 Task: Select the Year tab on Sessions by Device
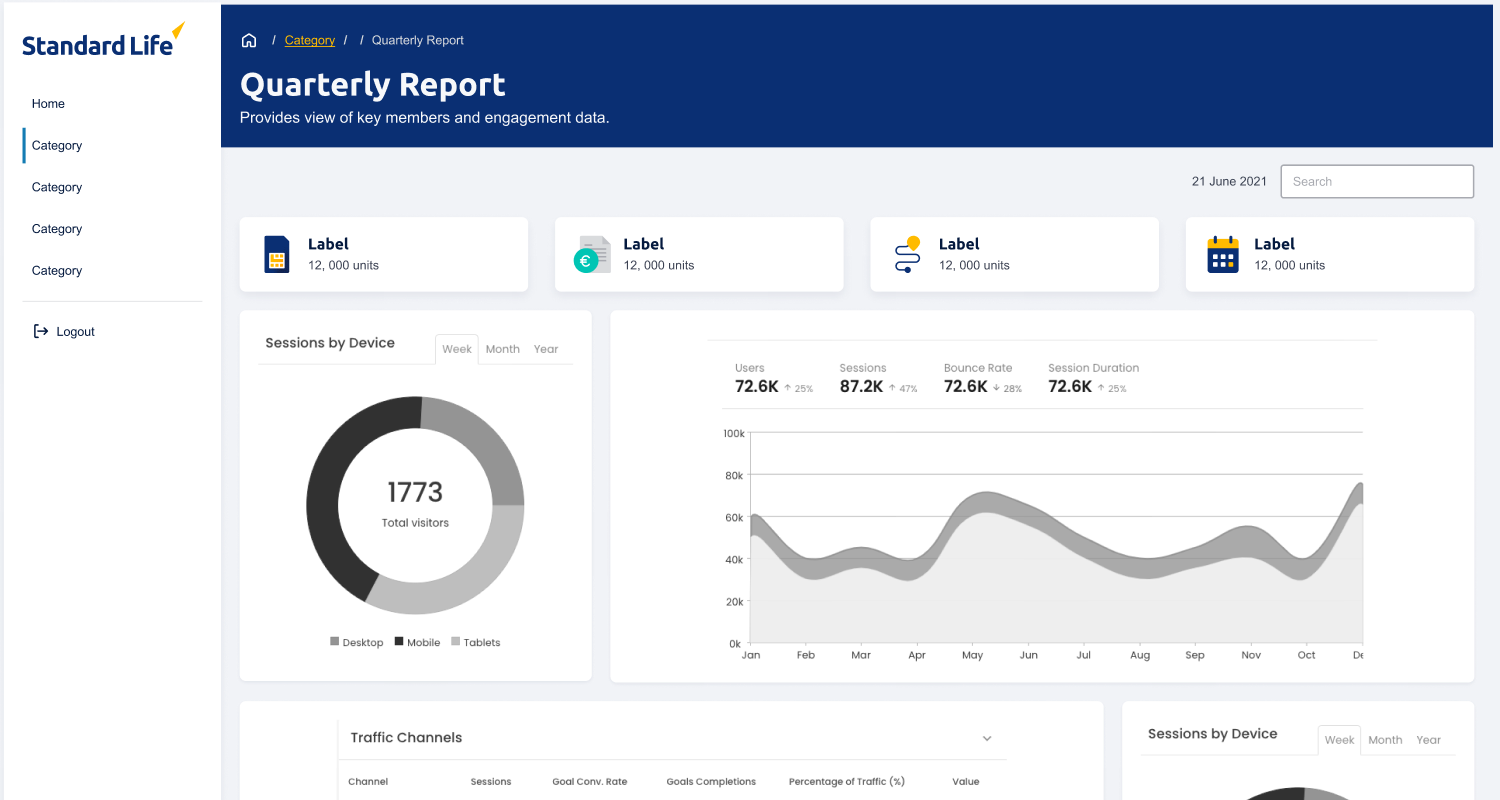coord(546,349)
